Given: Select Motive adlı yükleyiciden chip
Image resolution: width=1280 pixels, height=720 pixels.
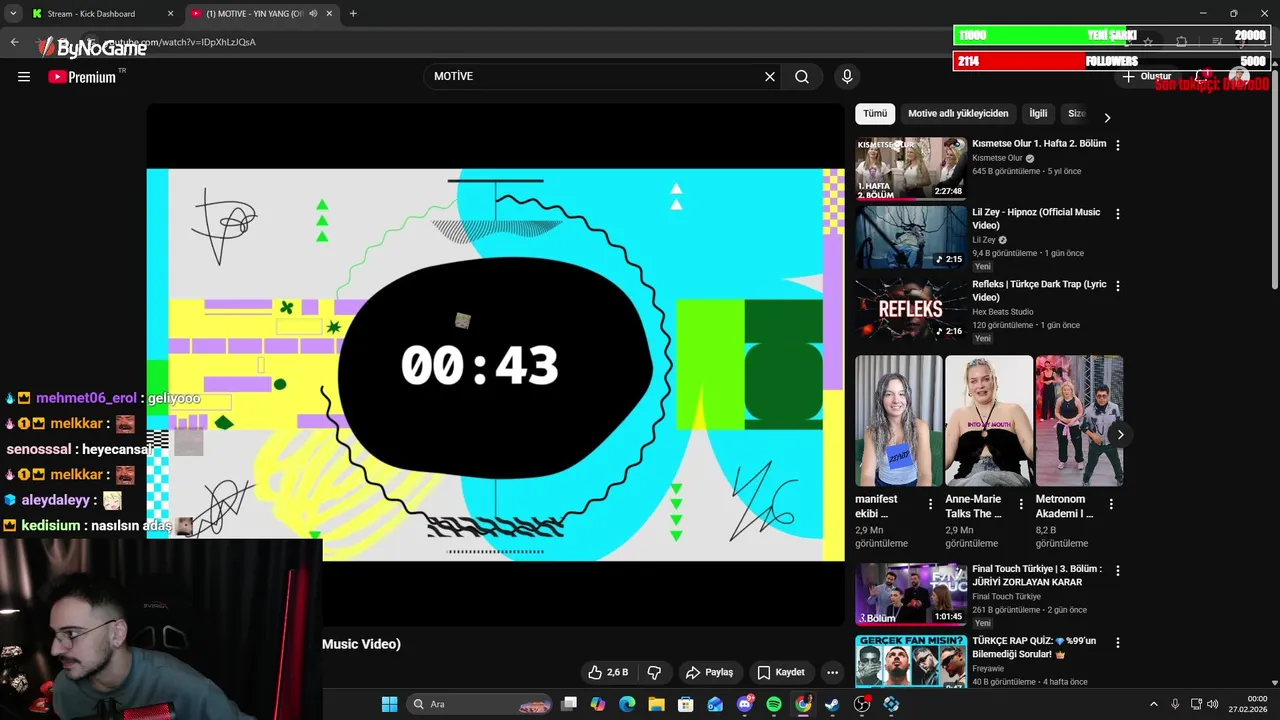Looking at the screenshot, I should (958, 114).
